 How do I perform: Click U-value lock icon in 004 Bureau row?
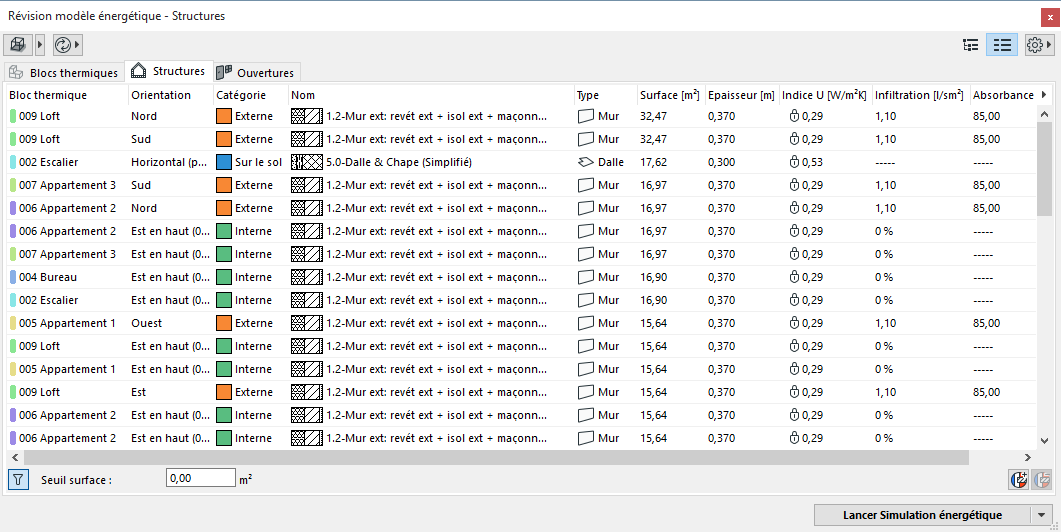click(794, 278)
